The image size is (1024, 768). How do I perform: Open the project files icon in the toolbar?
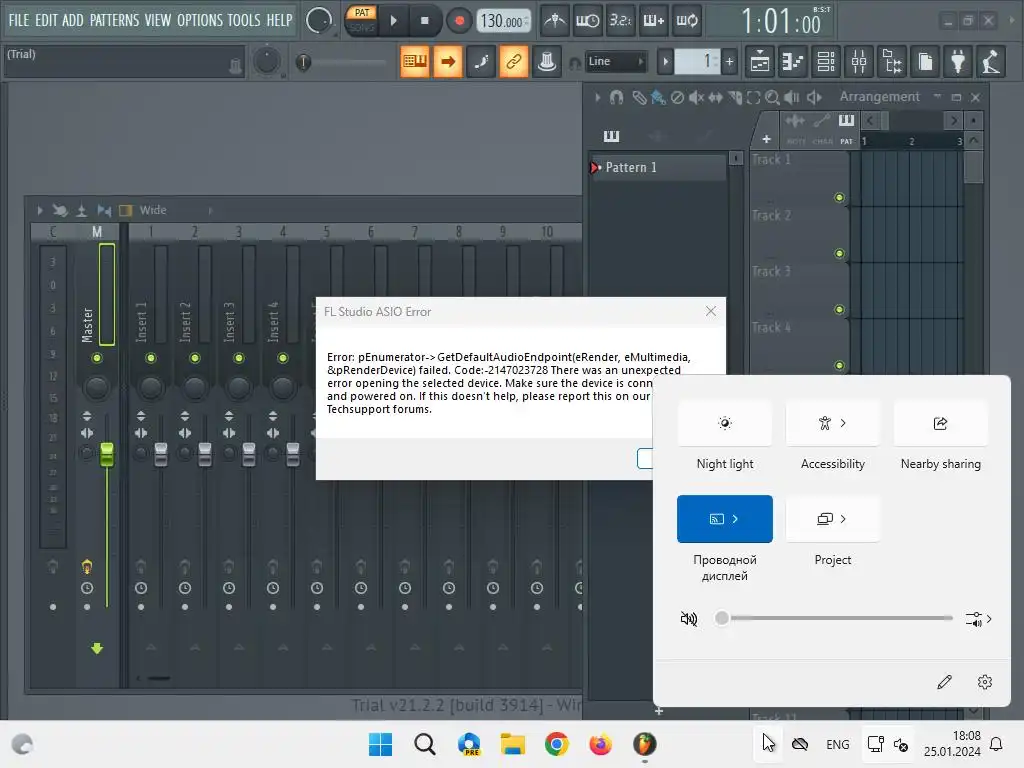click(925, 62)
